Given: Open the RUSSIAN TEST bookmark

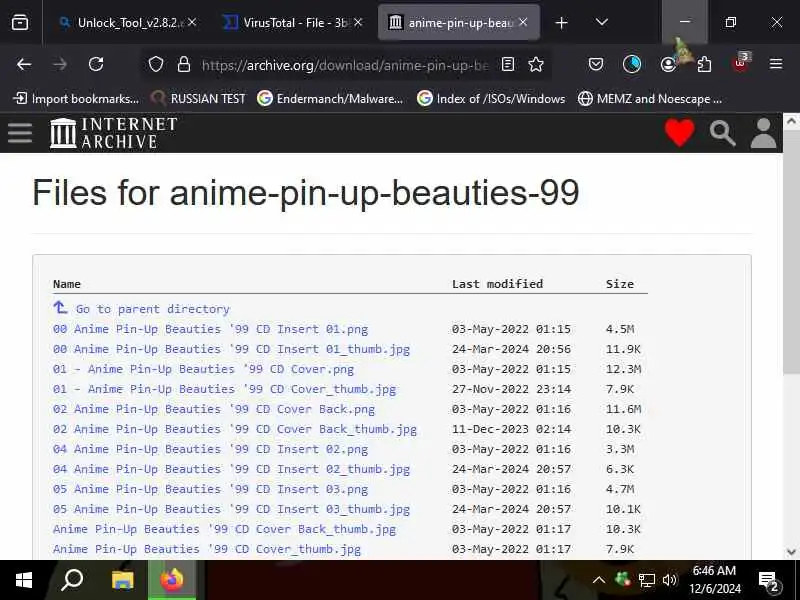Looking at the screenshot, I should 199,98.
